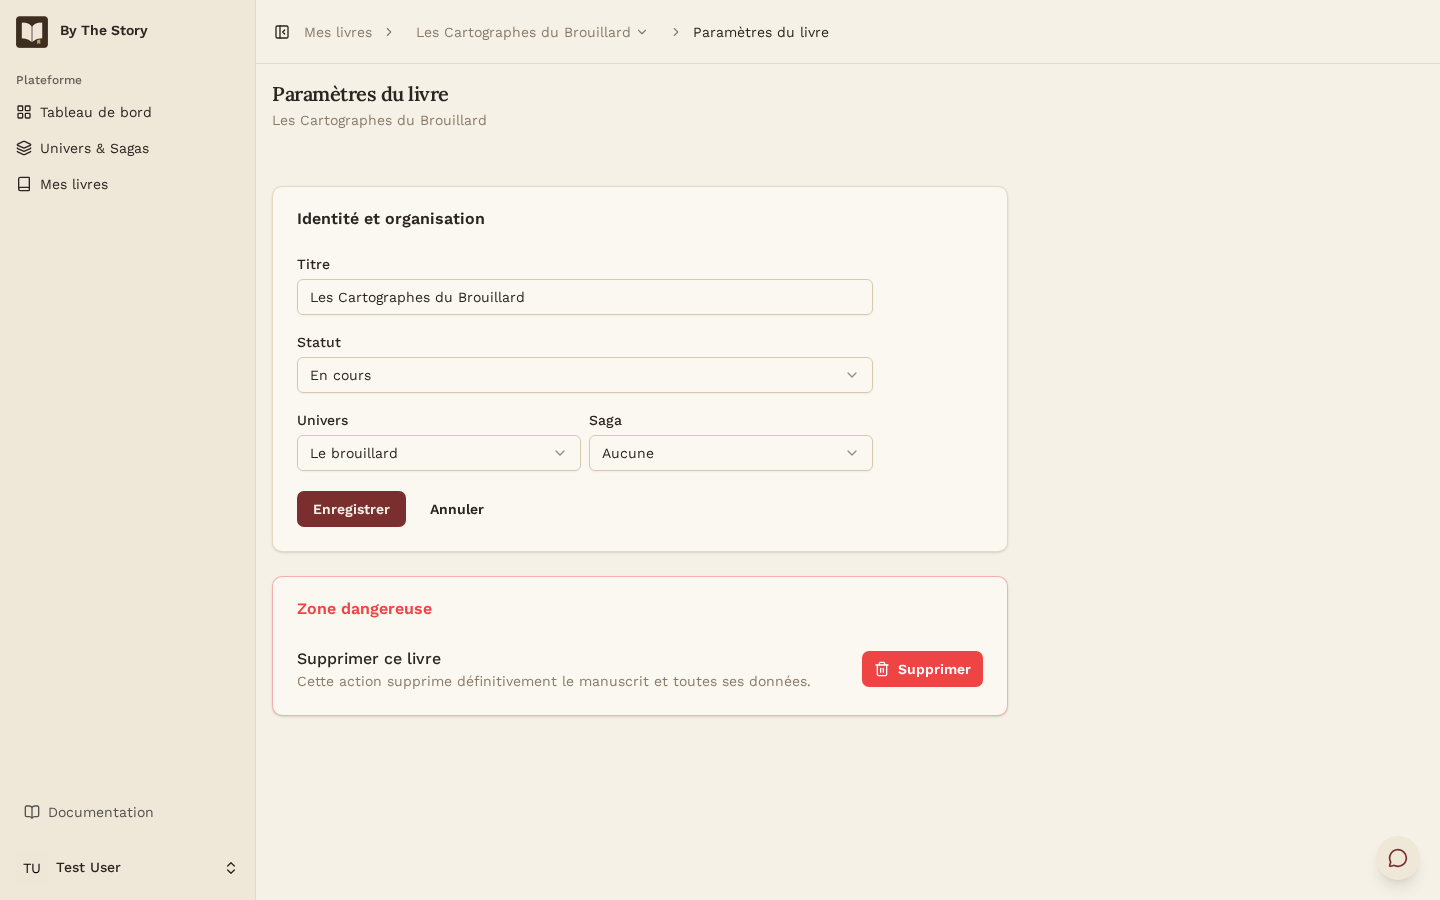Expand the Statut dropdown

(585, 375)
